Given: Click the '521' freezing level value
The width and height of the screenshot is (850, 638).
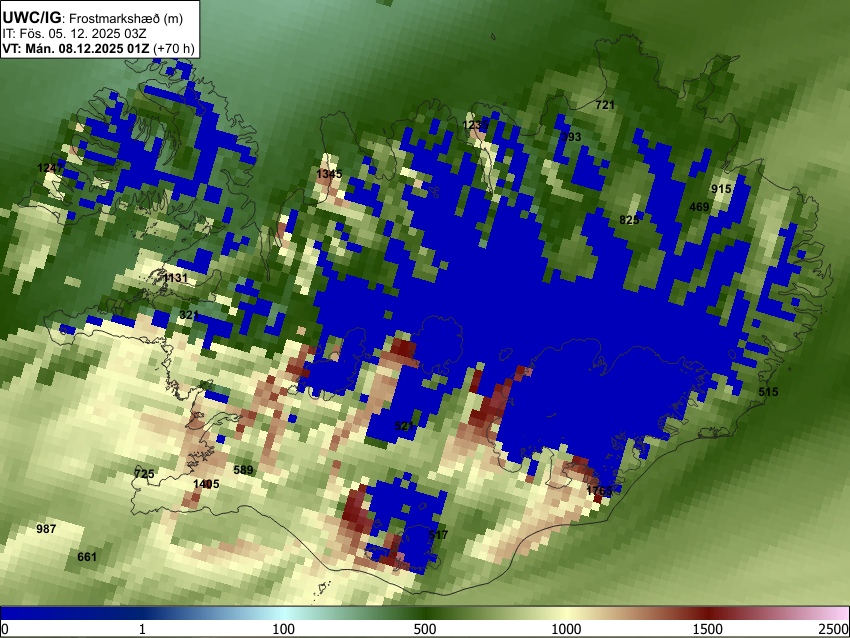Looking at the screenshot, I should (404, 426).
